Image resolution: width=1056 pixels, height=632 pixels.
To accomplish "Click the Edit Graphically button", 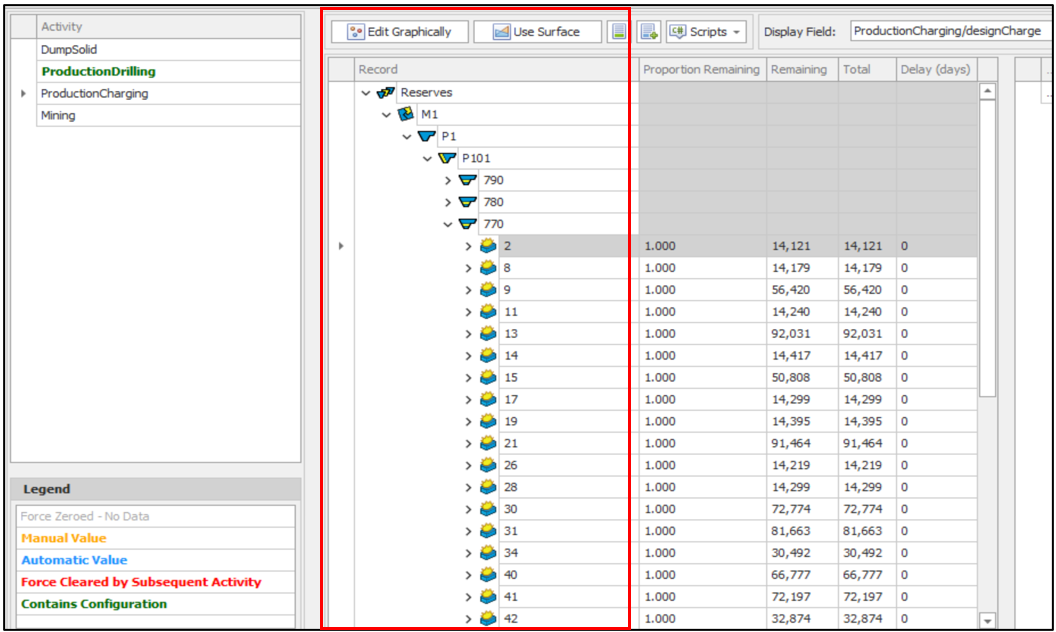I will 399,32.
